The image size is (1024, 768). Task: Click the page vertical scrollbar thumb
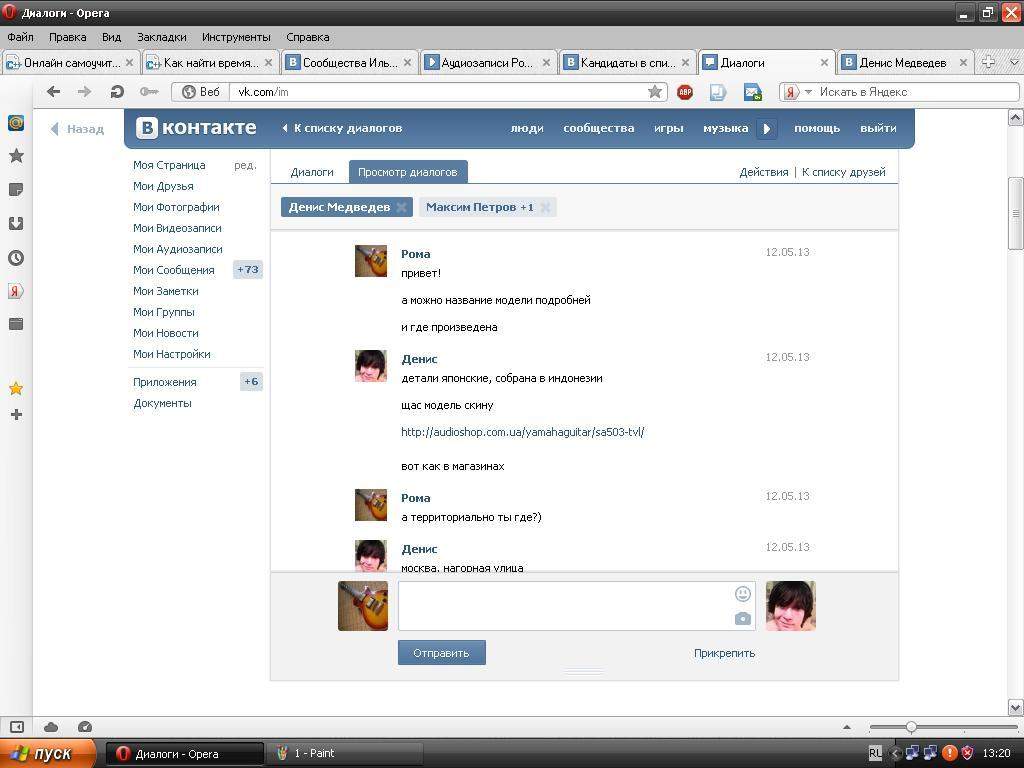coord(1016,214)
